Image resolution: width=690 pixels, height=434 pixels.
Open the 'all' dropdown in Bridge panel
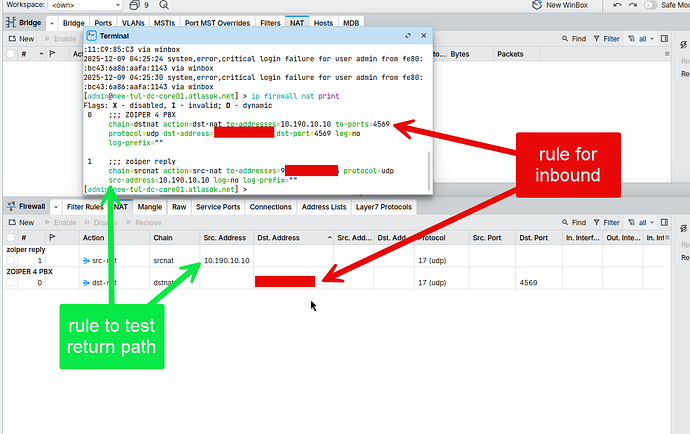(x=646, y=38)
